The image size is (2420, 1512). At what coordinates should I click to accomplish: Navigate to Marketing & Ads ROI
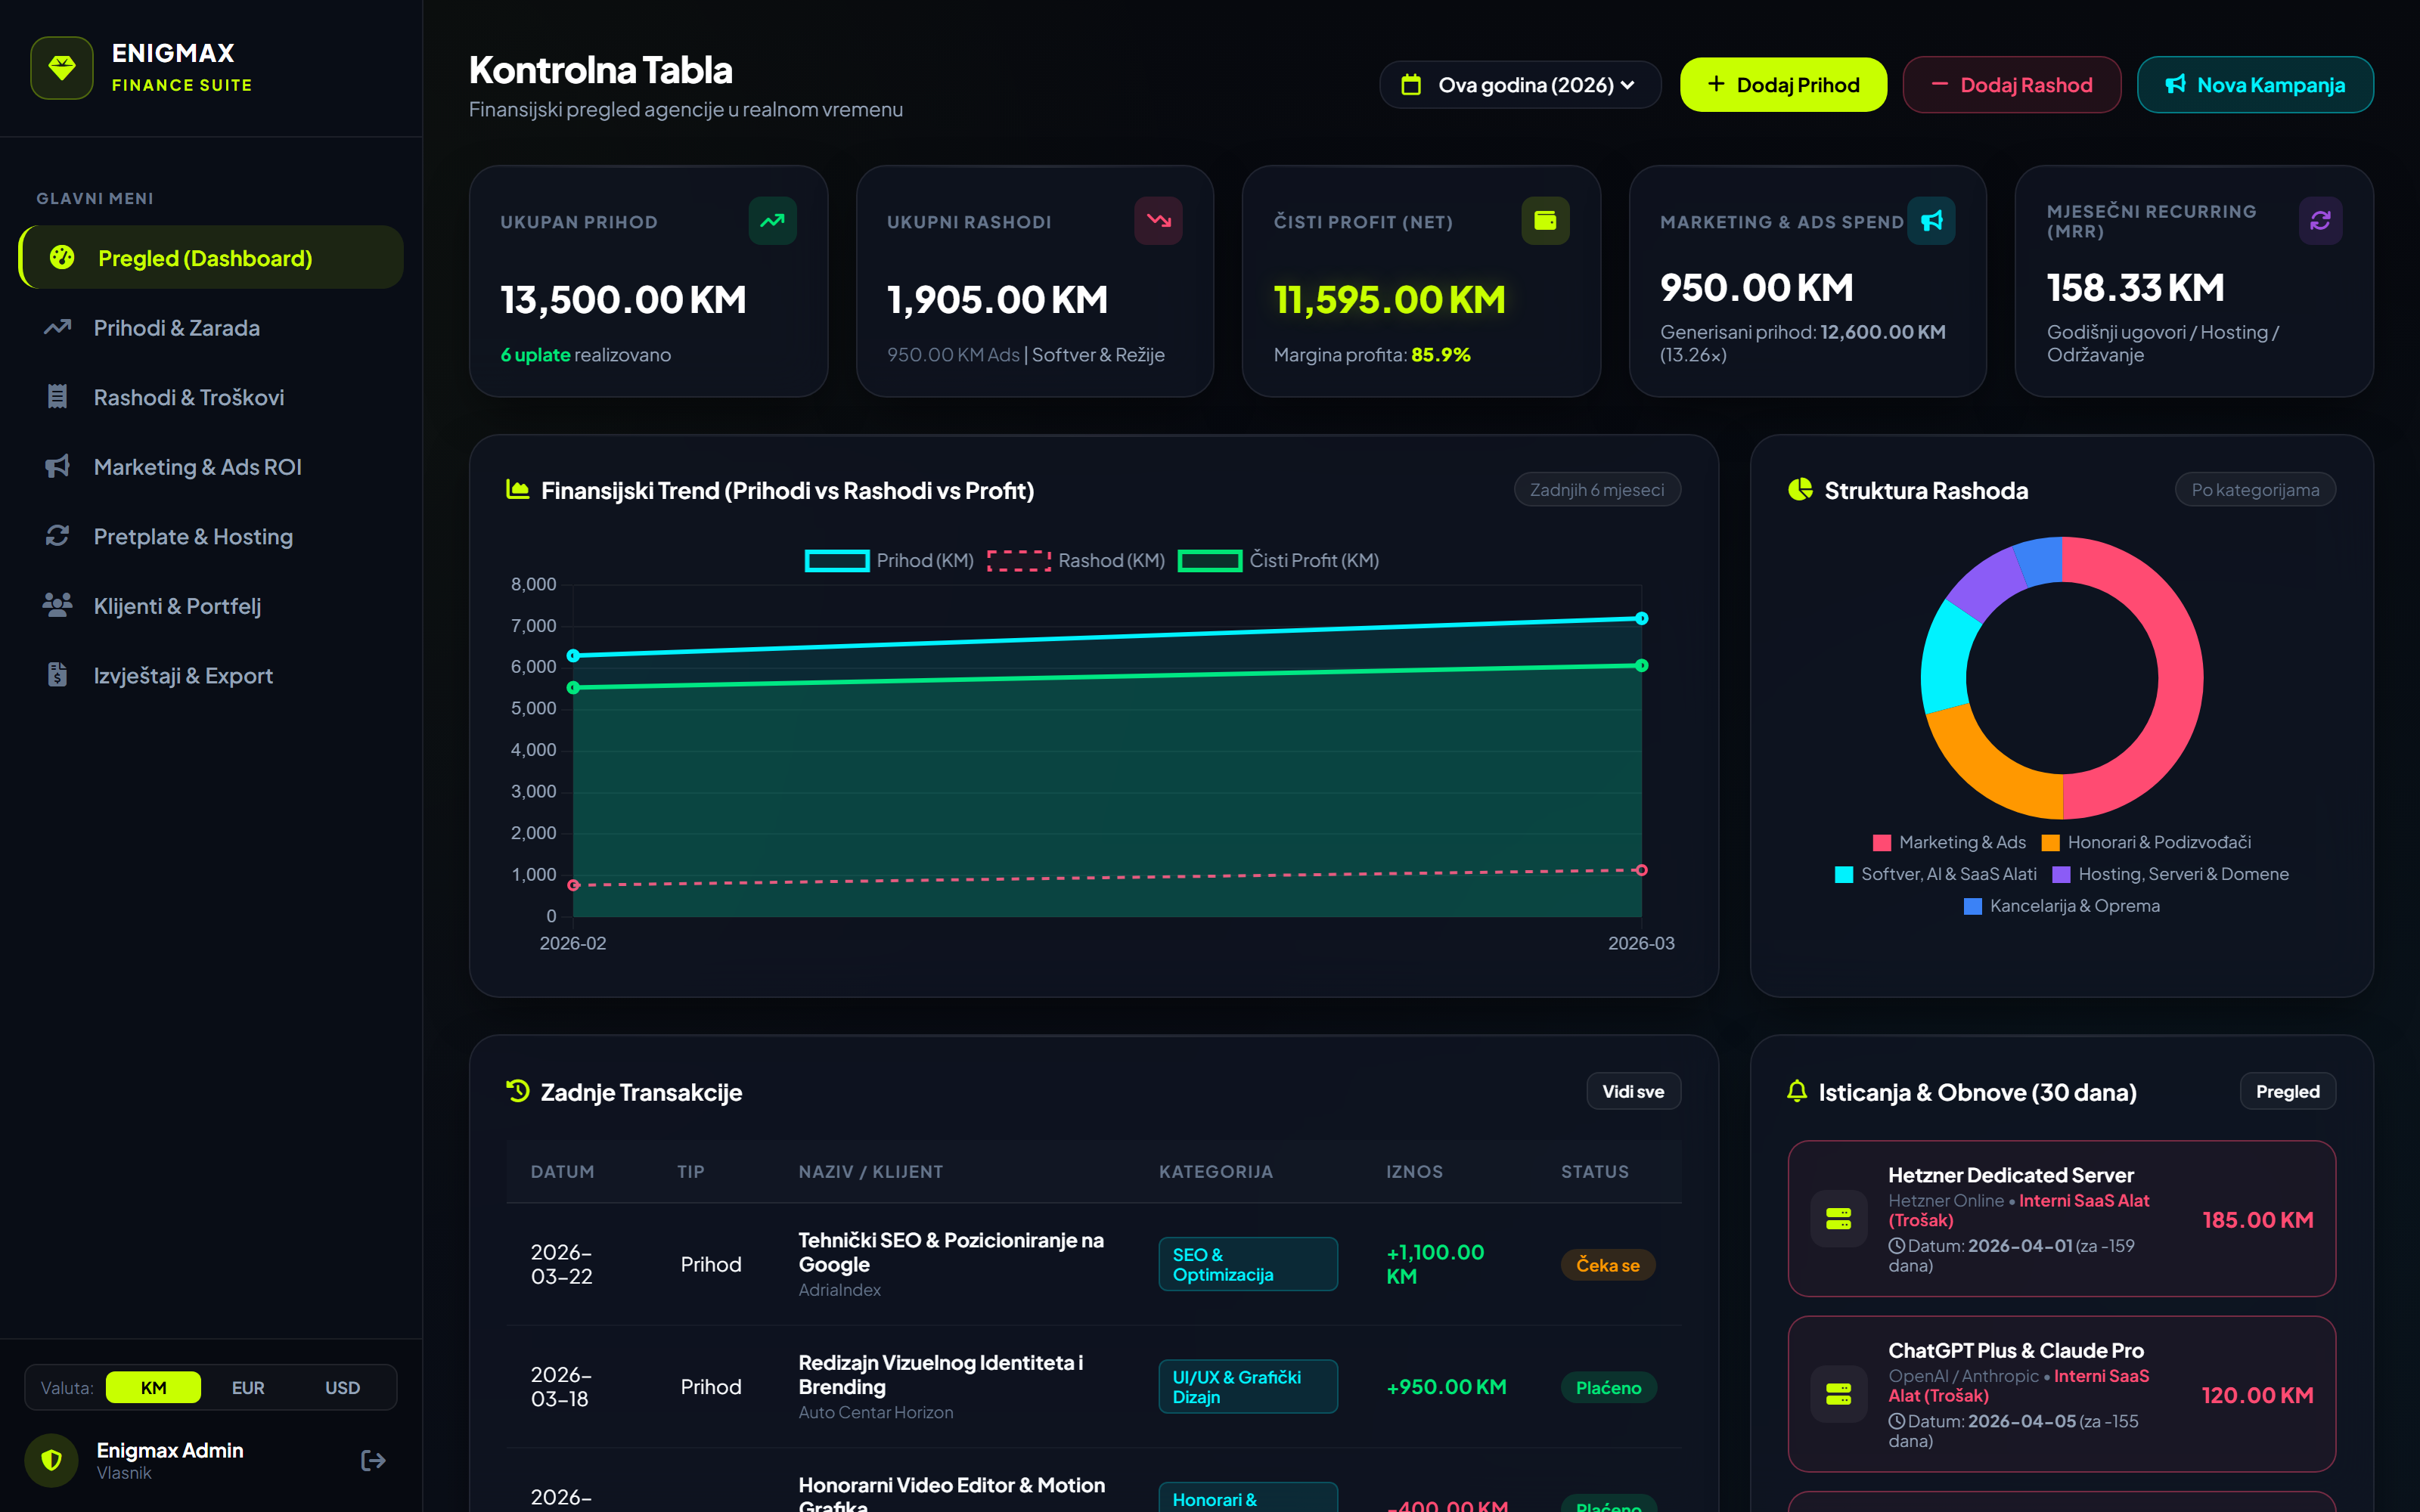[x=211, y=467]
